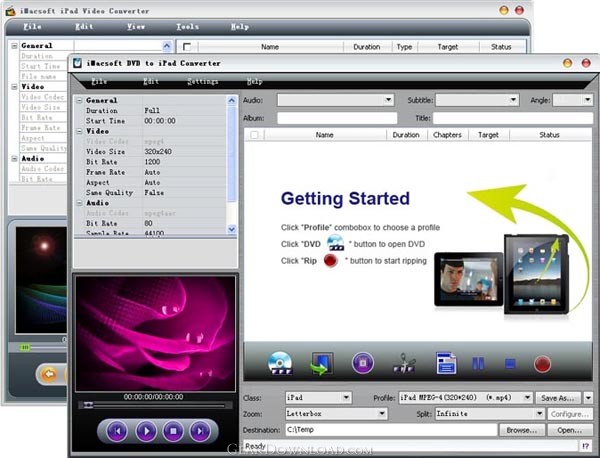
Task: Click the iPad Video Converter title icon
Action: point(10,11)
